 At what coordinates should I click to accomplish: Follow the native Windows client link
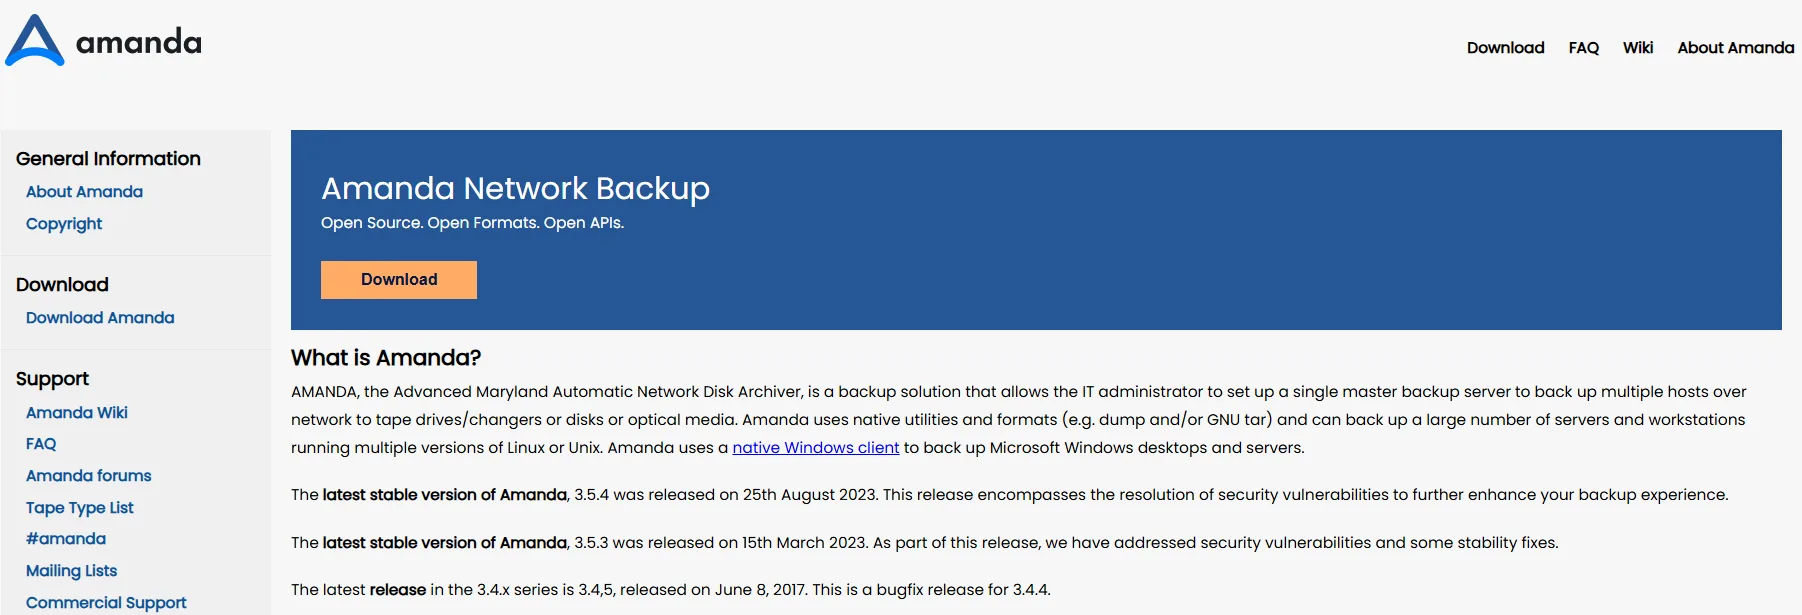(x=815, y=448)
